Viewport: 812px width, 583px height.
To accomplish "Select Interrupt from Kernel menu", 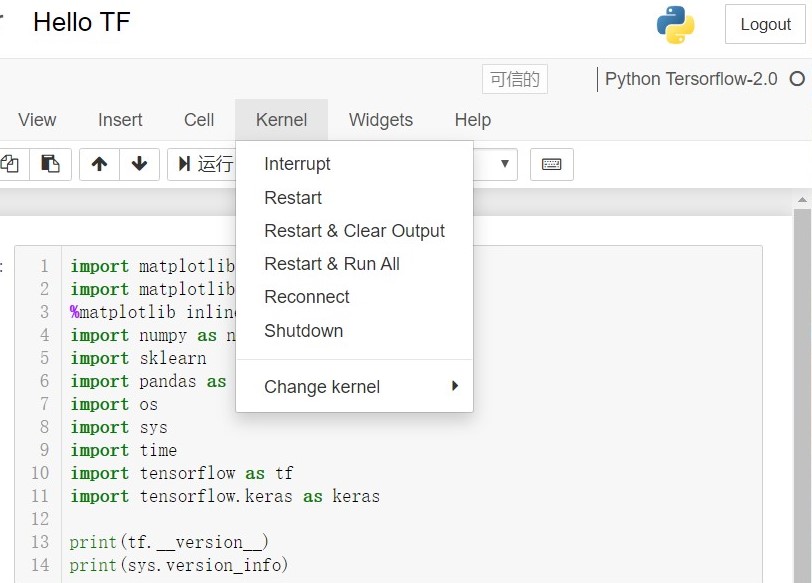I will pos(354,164).
